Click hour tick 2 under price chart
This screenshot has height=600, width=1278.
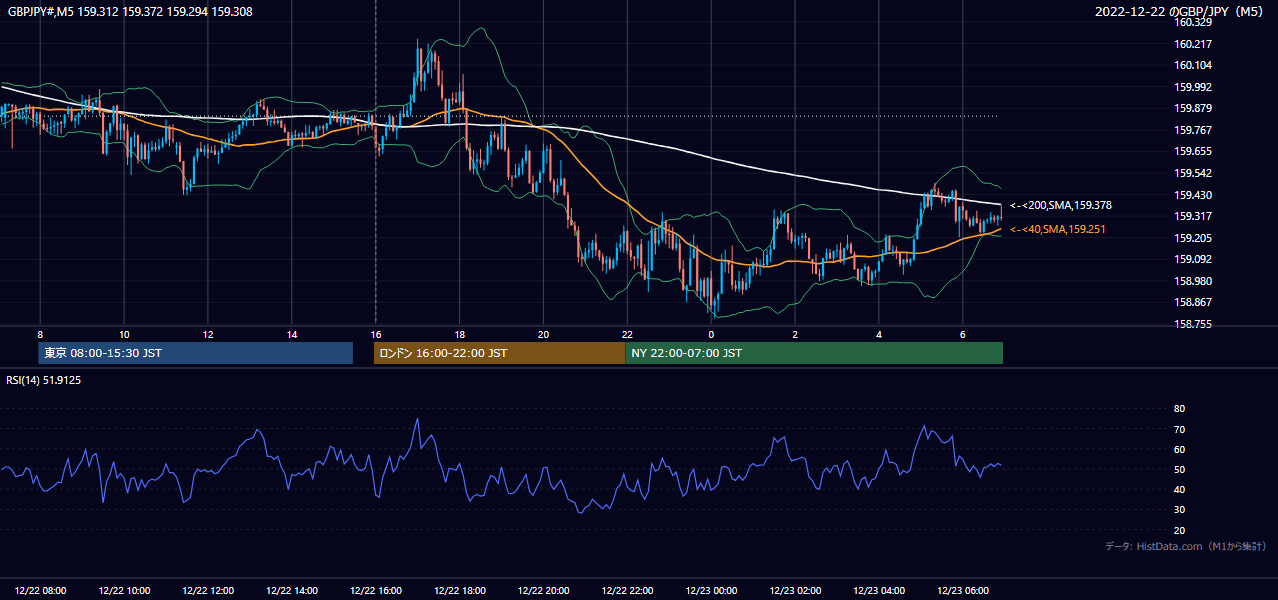795,334
